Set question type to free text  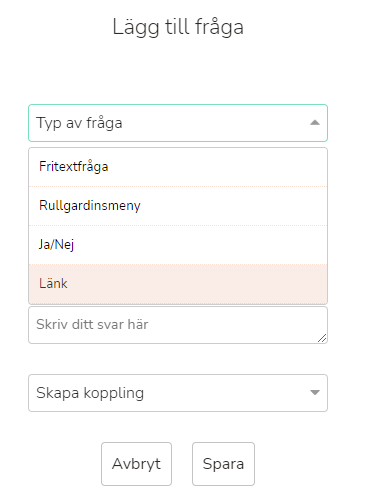[178, 167]
